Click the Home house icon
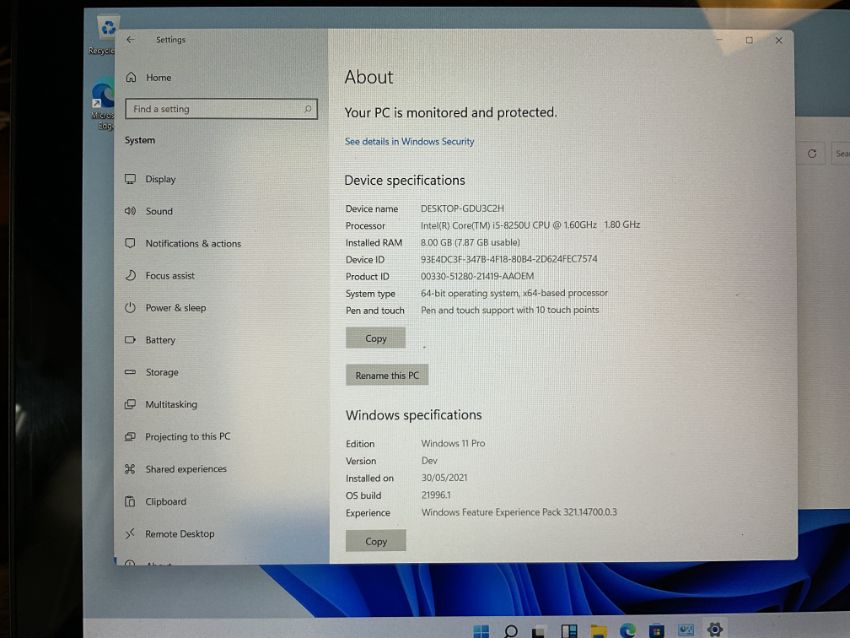850x638 pixels. pos(131,78)
